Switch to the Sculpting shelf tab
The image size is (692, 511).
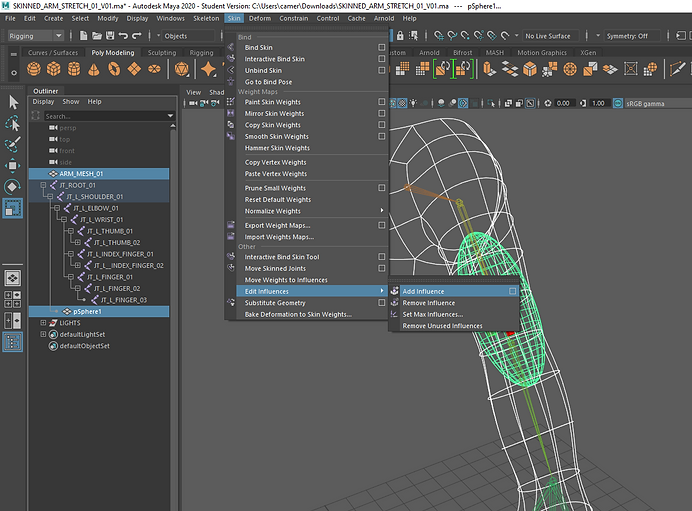click(162, 53)
